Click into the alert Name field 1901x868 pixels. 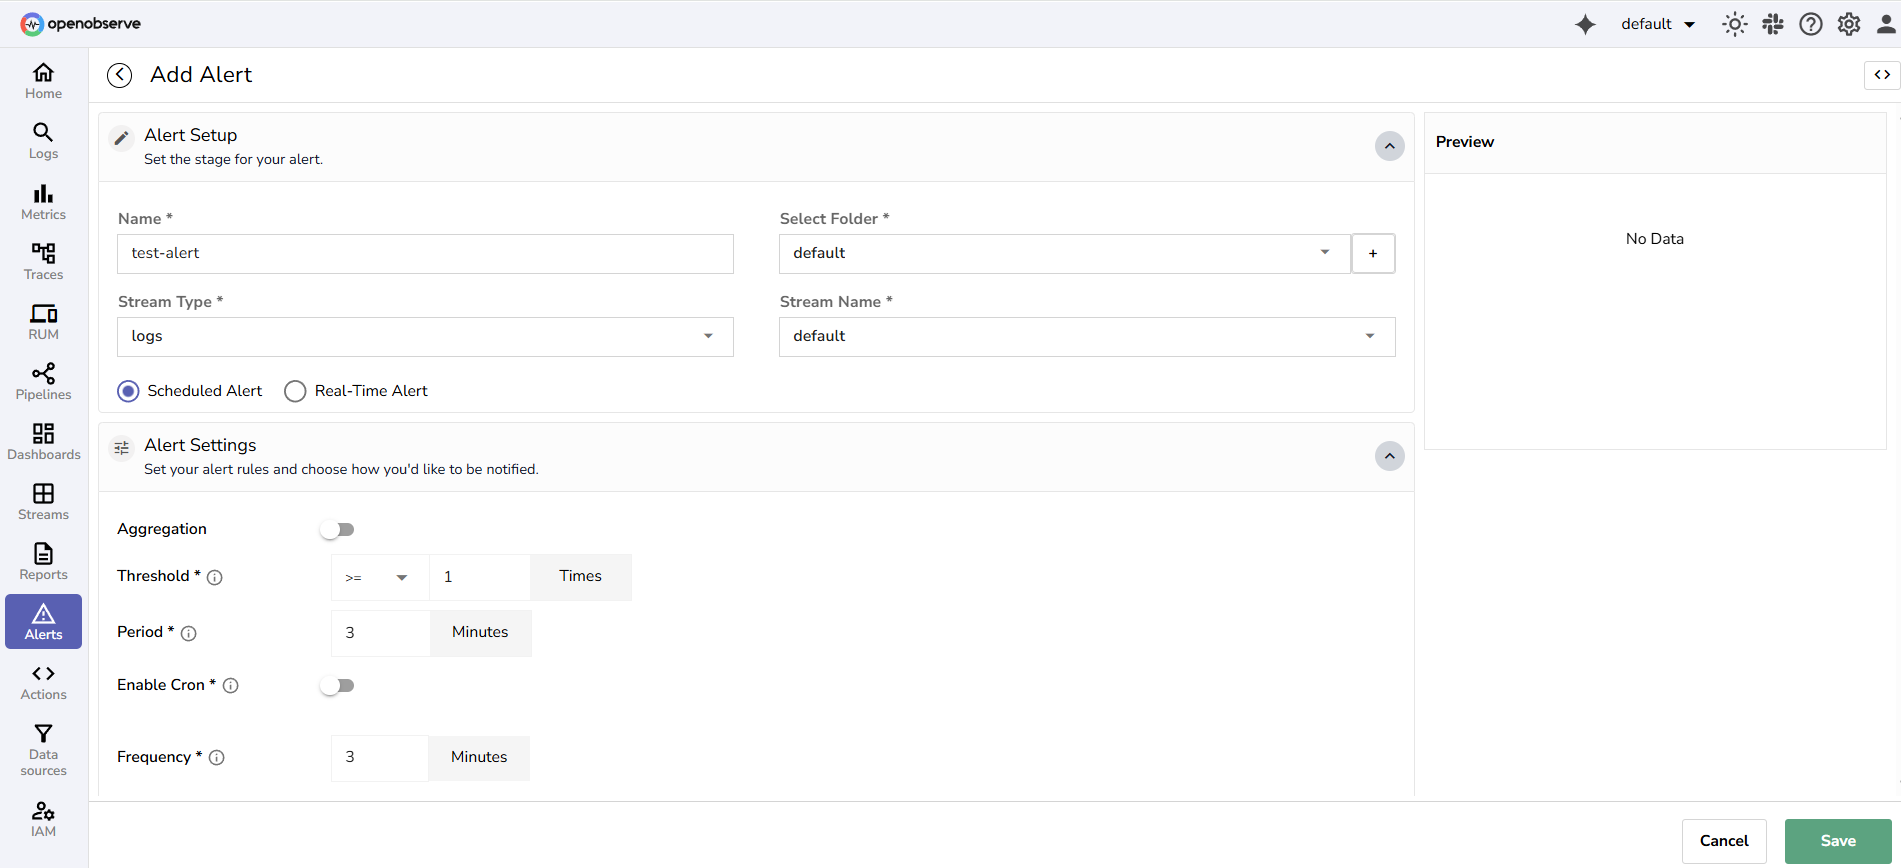[x=425, y=254]
